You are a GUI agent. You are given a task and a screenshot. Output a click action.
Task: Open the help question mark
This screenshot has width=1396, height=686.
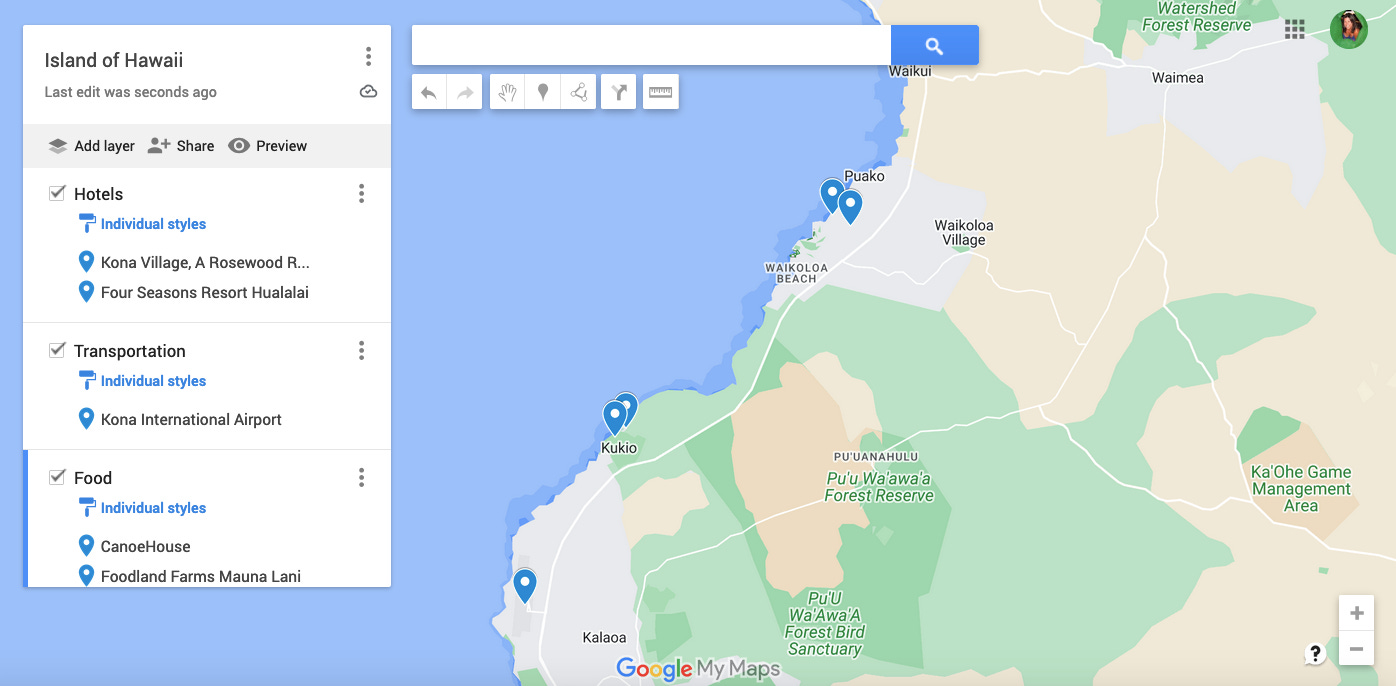click(x=1315, y=654)
